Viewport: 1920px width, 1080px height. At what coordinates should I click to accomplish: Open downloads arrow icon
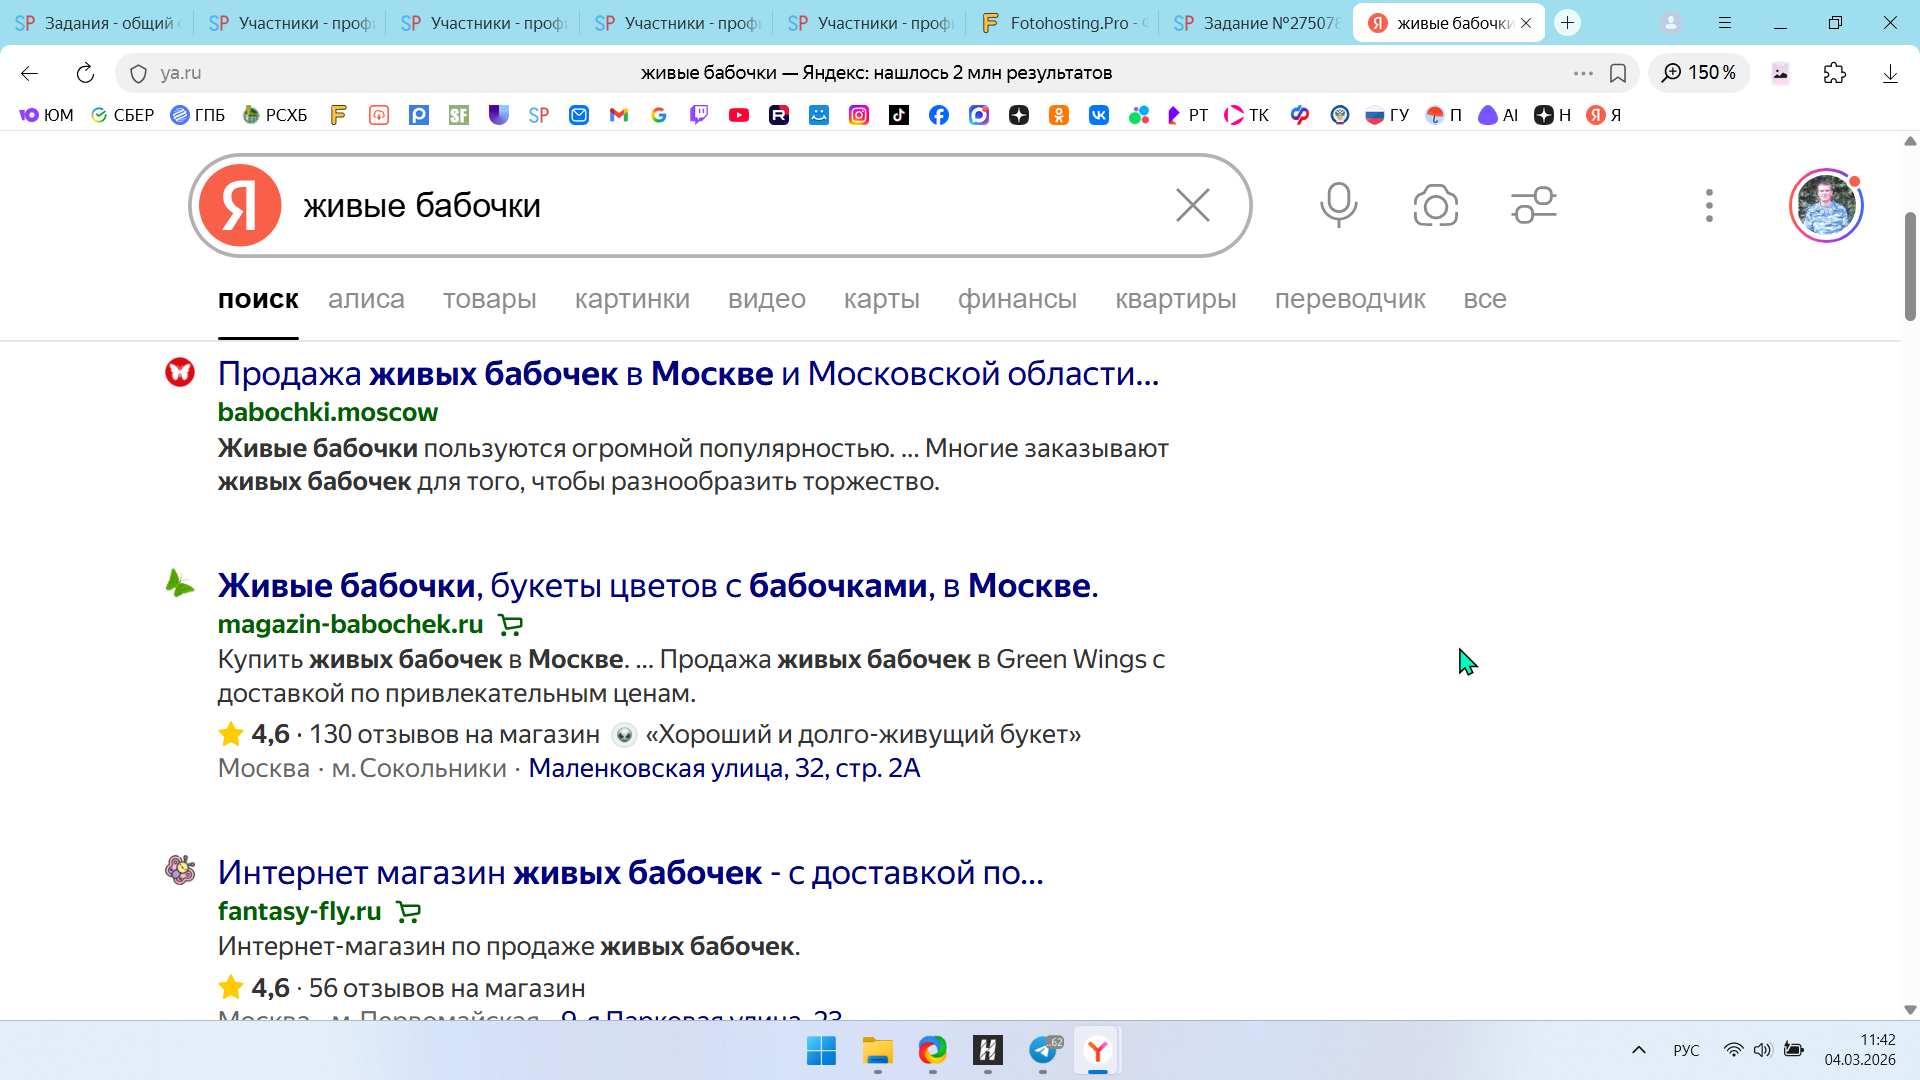coord(1890,73)
